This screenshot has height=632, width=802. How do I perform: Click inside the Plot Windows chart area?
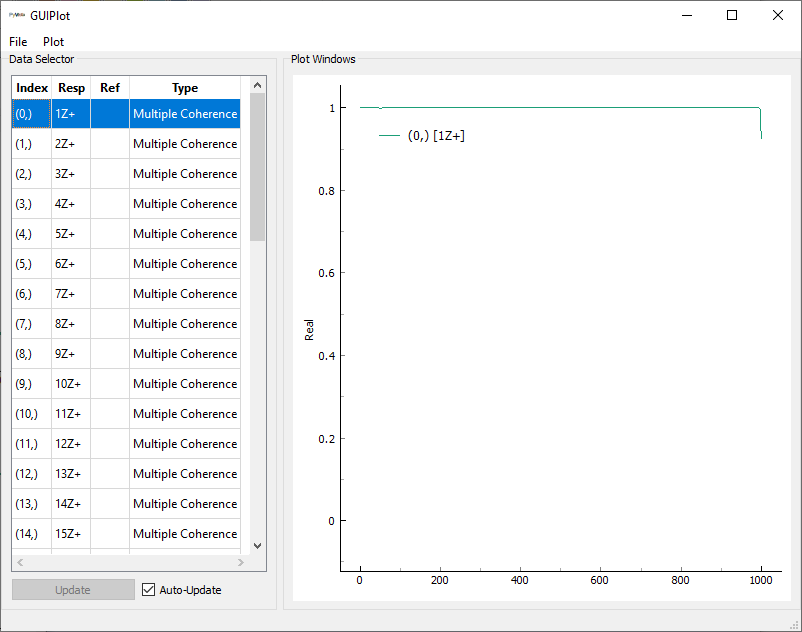[560, 330]
